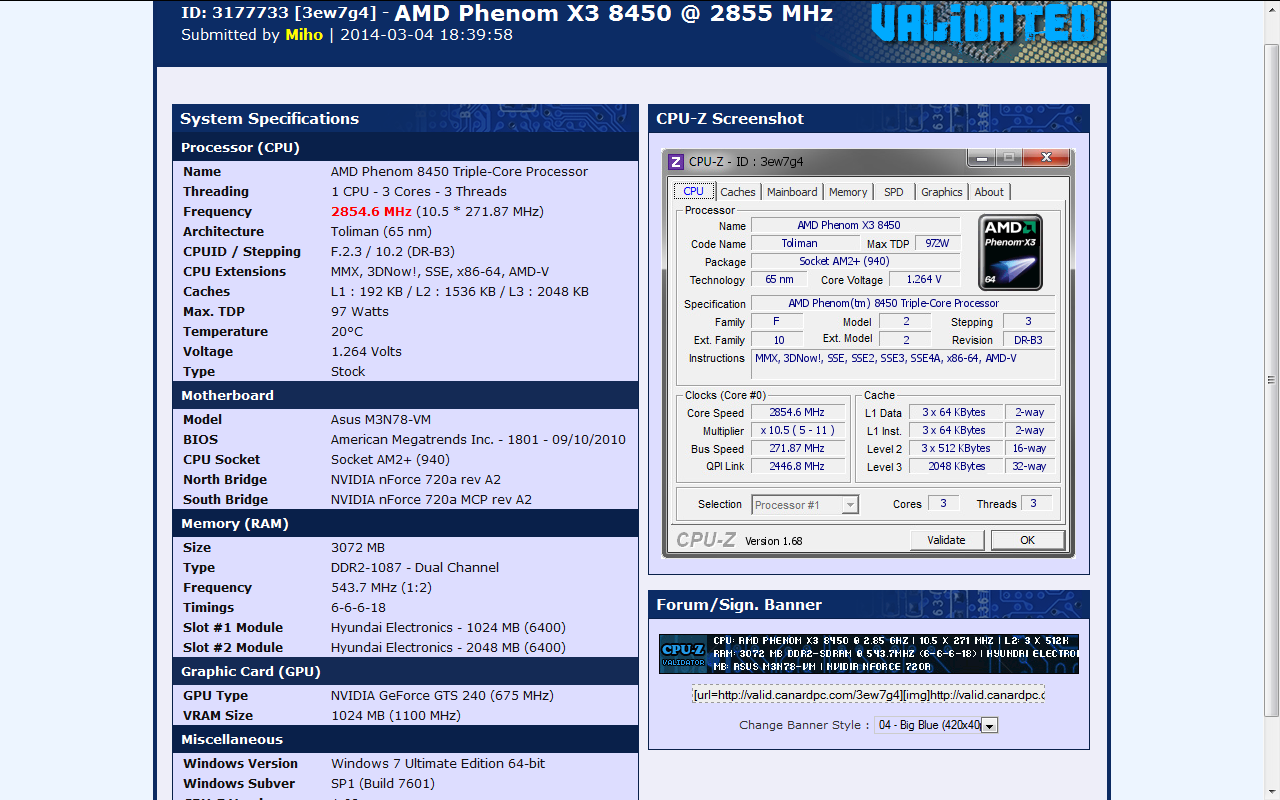
Task: Click the vertical scrollbar thumb
Action: pos(1272,380)
